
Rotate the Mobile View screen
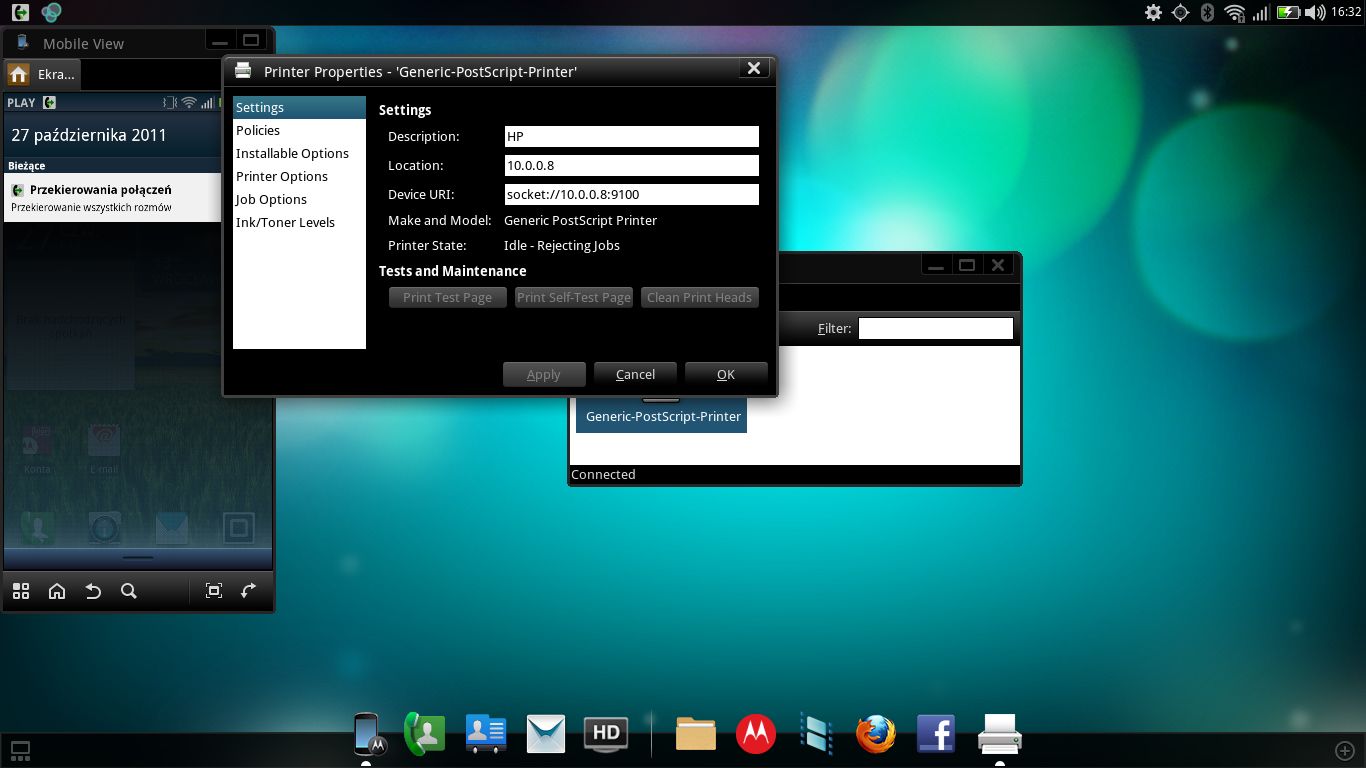pyautogui.click(x=249, y=591)
